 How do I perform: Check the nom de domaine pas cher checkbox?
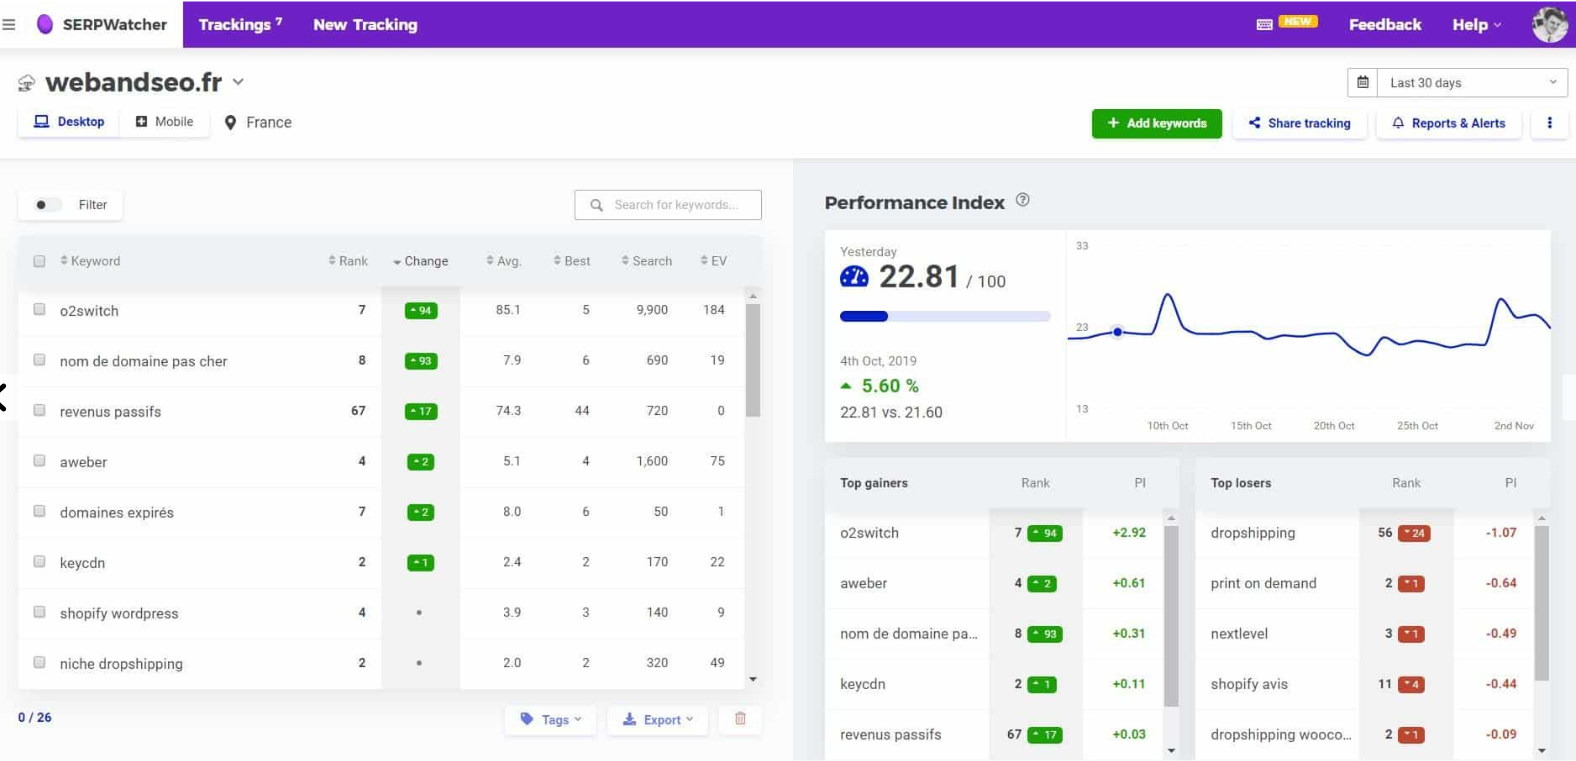[x=39, y=360]
